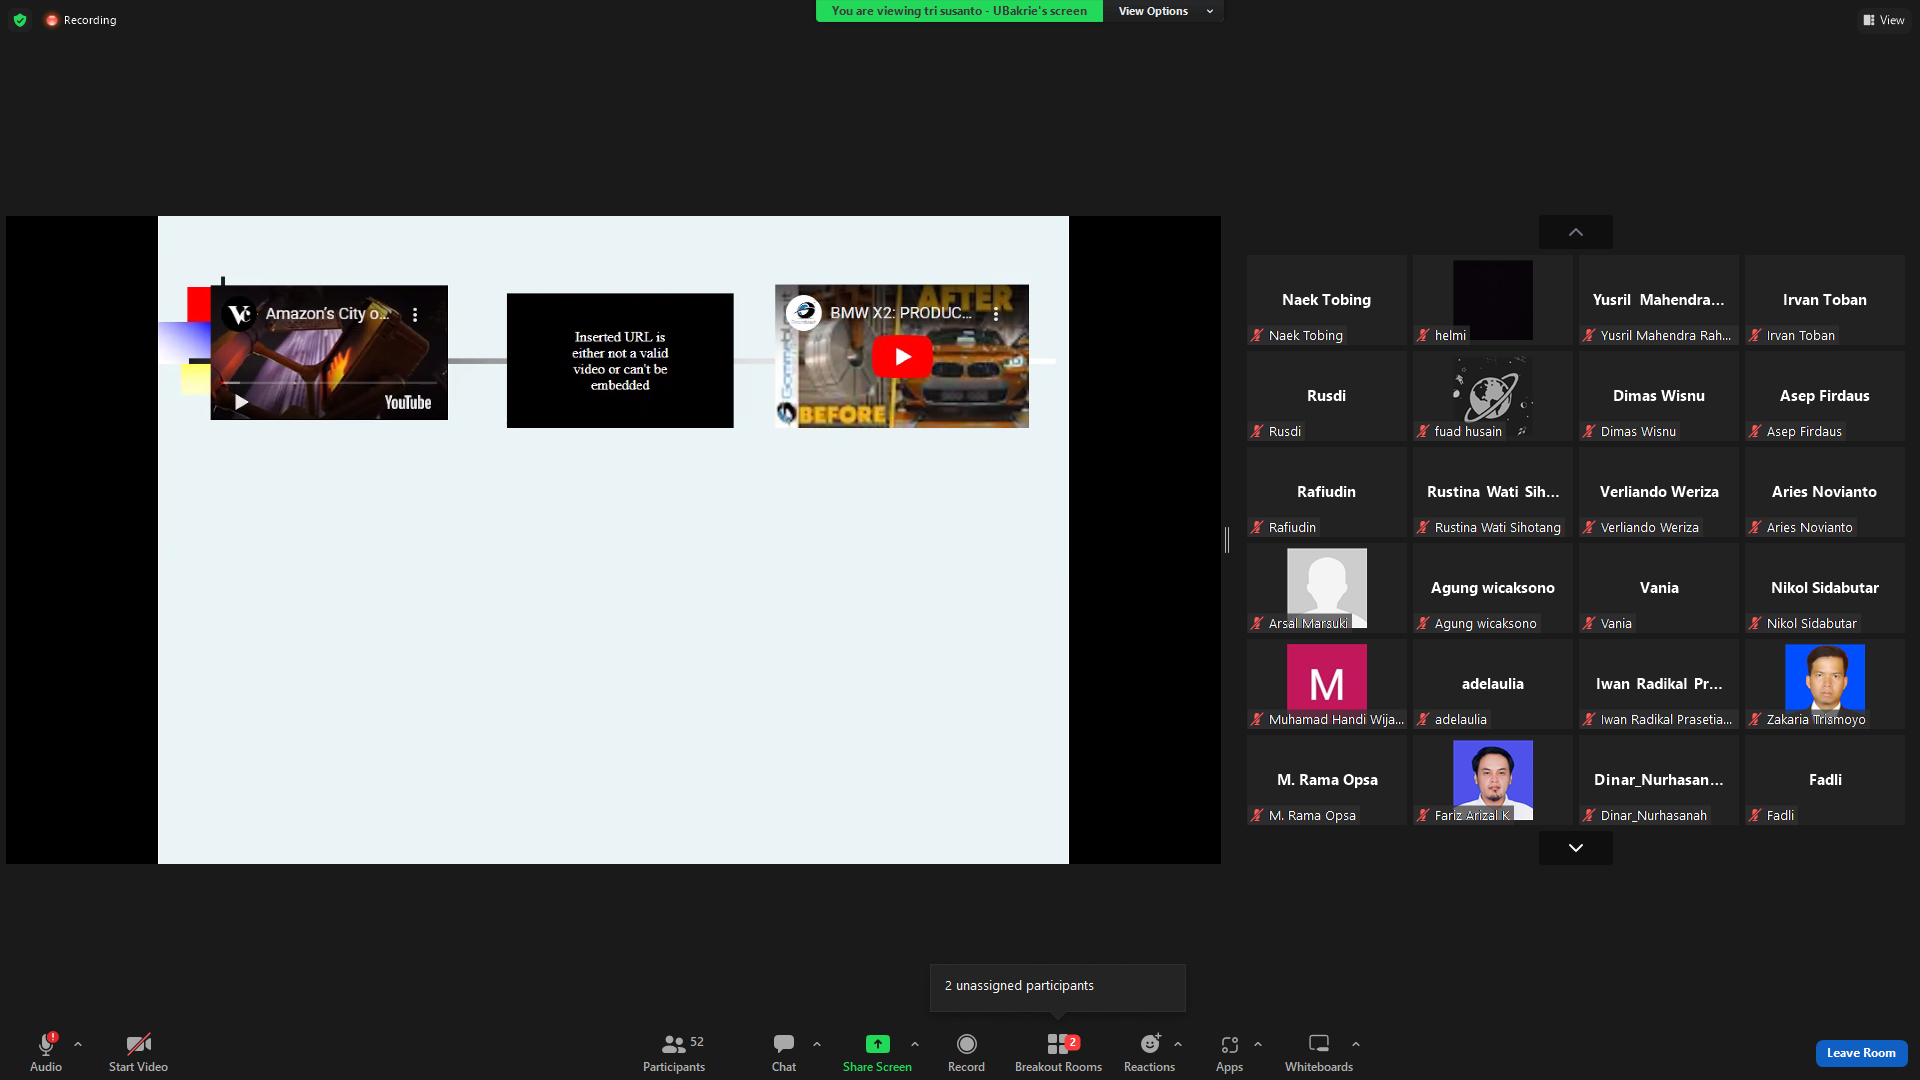The image size is (1920, 1080).
Task: Click Vania's muted microphone icon
Action: (1589, 623)
